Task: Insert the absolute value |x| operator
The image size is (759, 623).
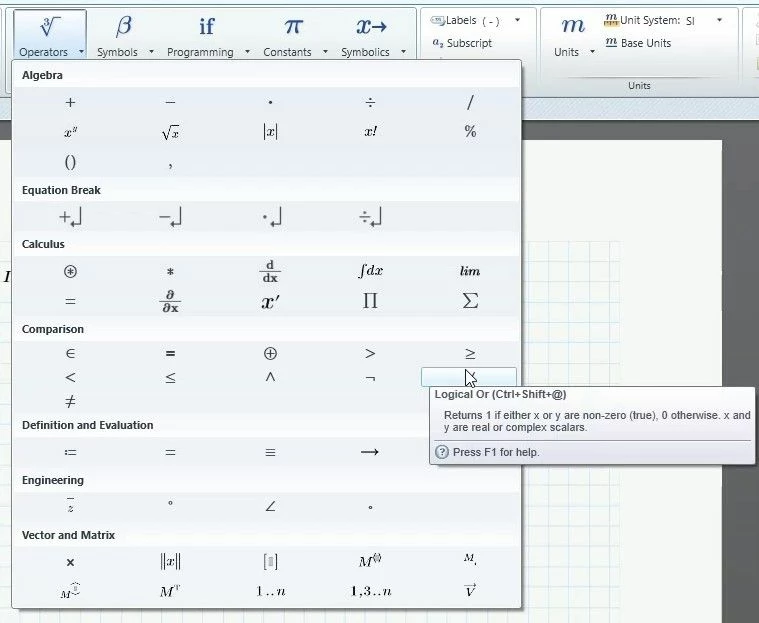Action: tap(270, 132)
